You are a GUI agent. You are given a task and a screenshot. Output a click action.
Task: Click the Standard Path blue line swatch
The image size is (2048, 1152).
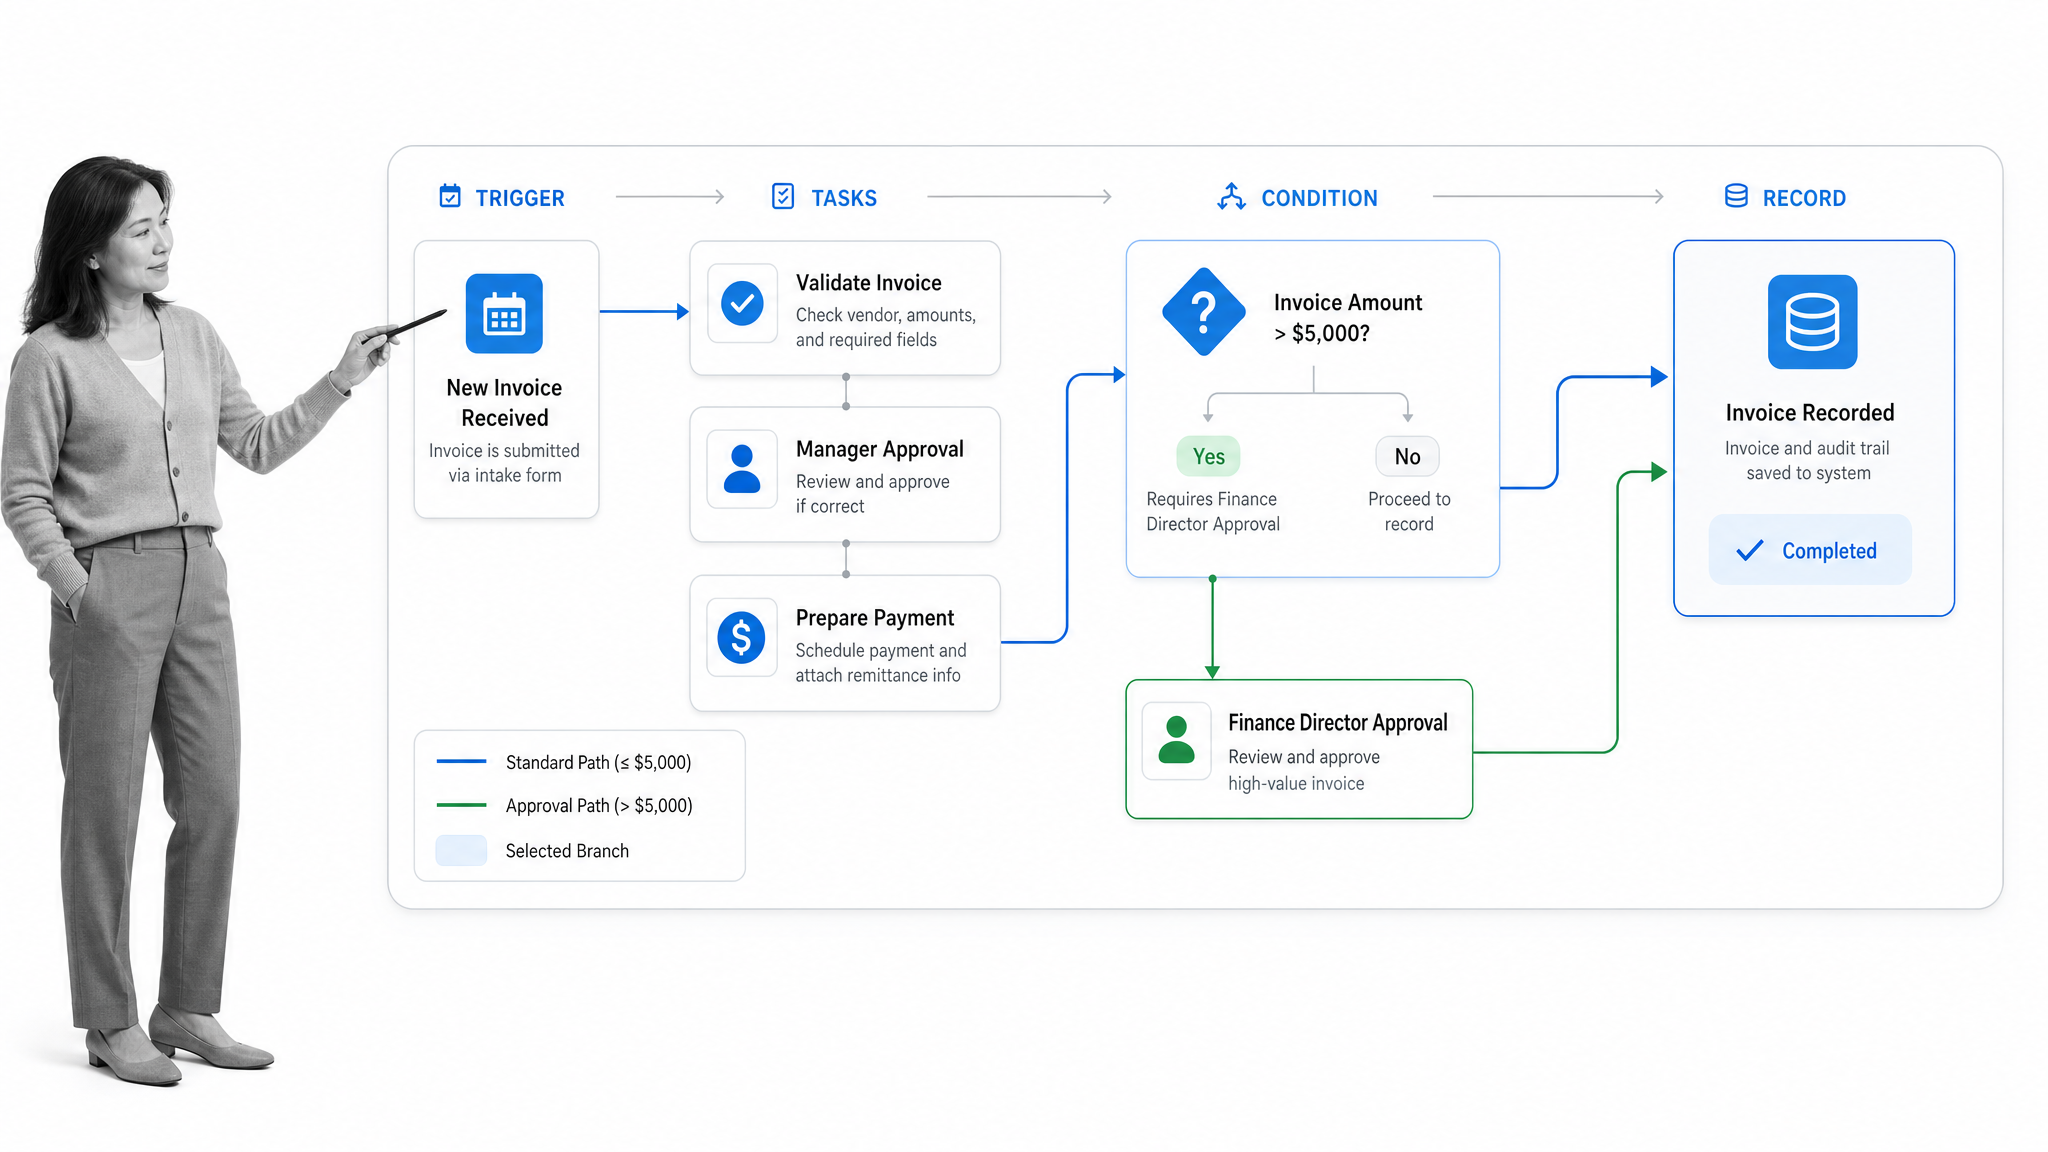point(461,762)
